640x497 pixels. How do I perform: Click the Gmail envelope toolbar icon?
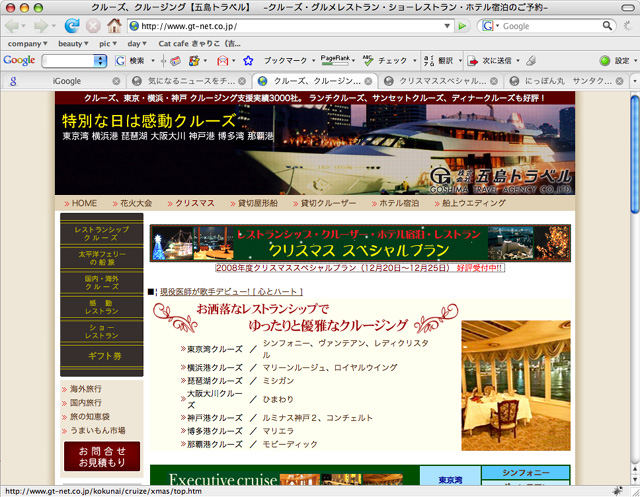pos(222,61)
